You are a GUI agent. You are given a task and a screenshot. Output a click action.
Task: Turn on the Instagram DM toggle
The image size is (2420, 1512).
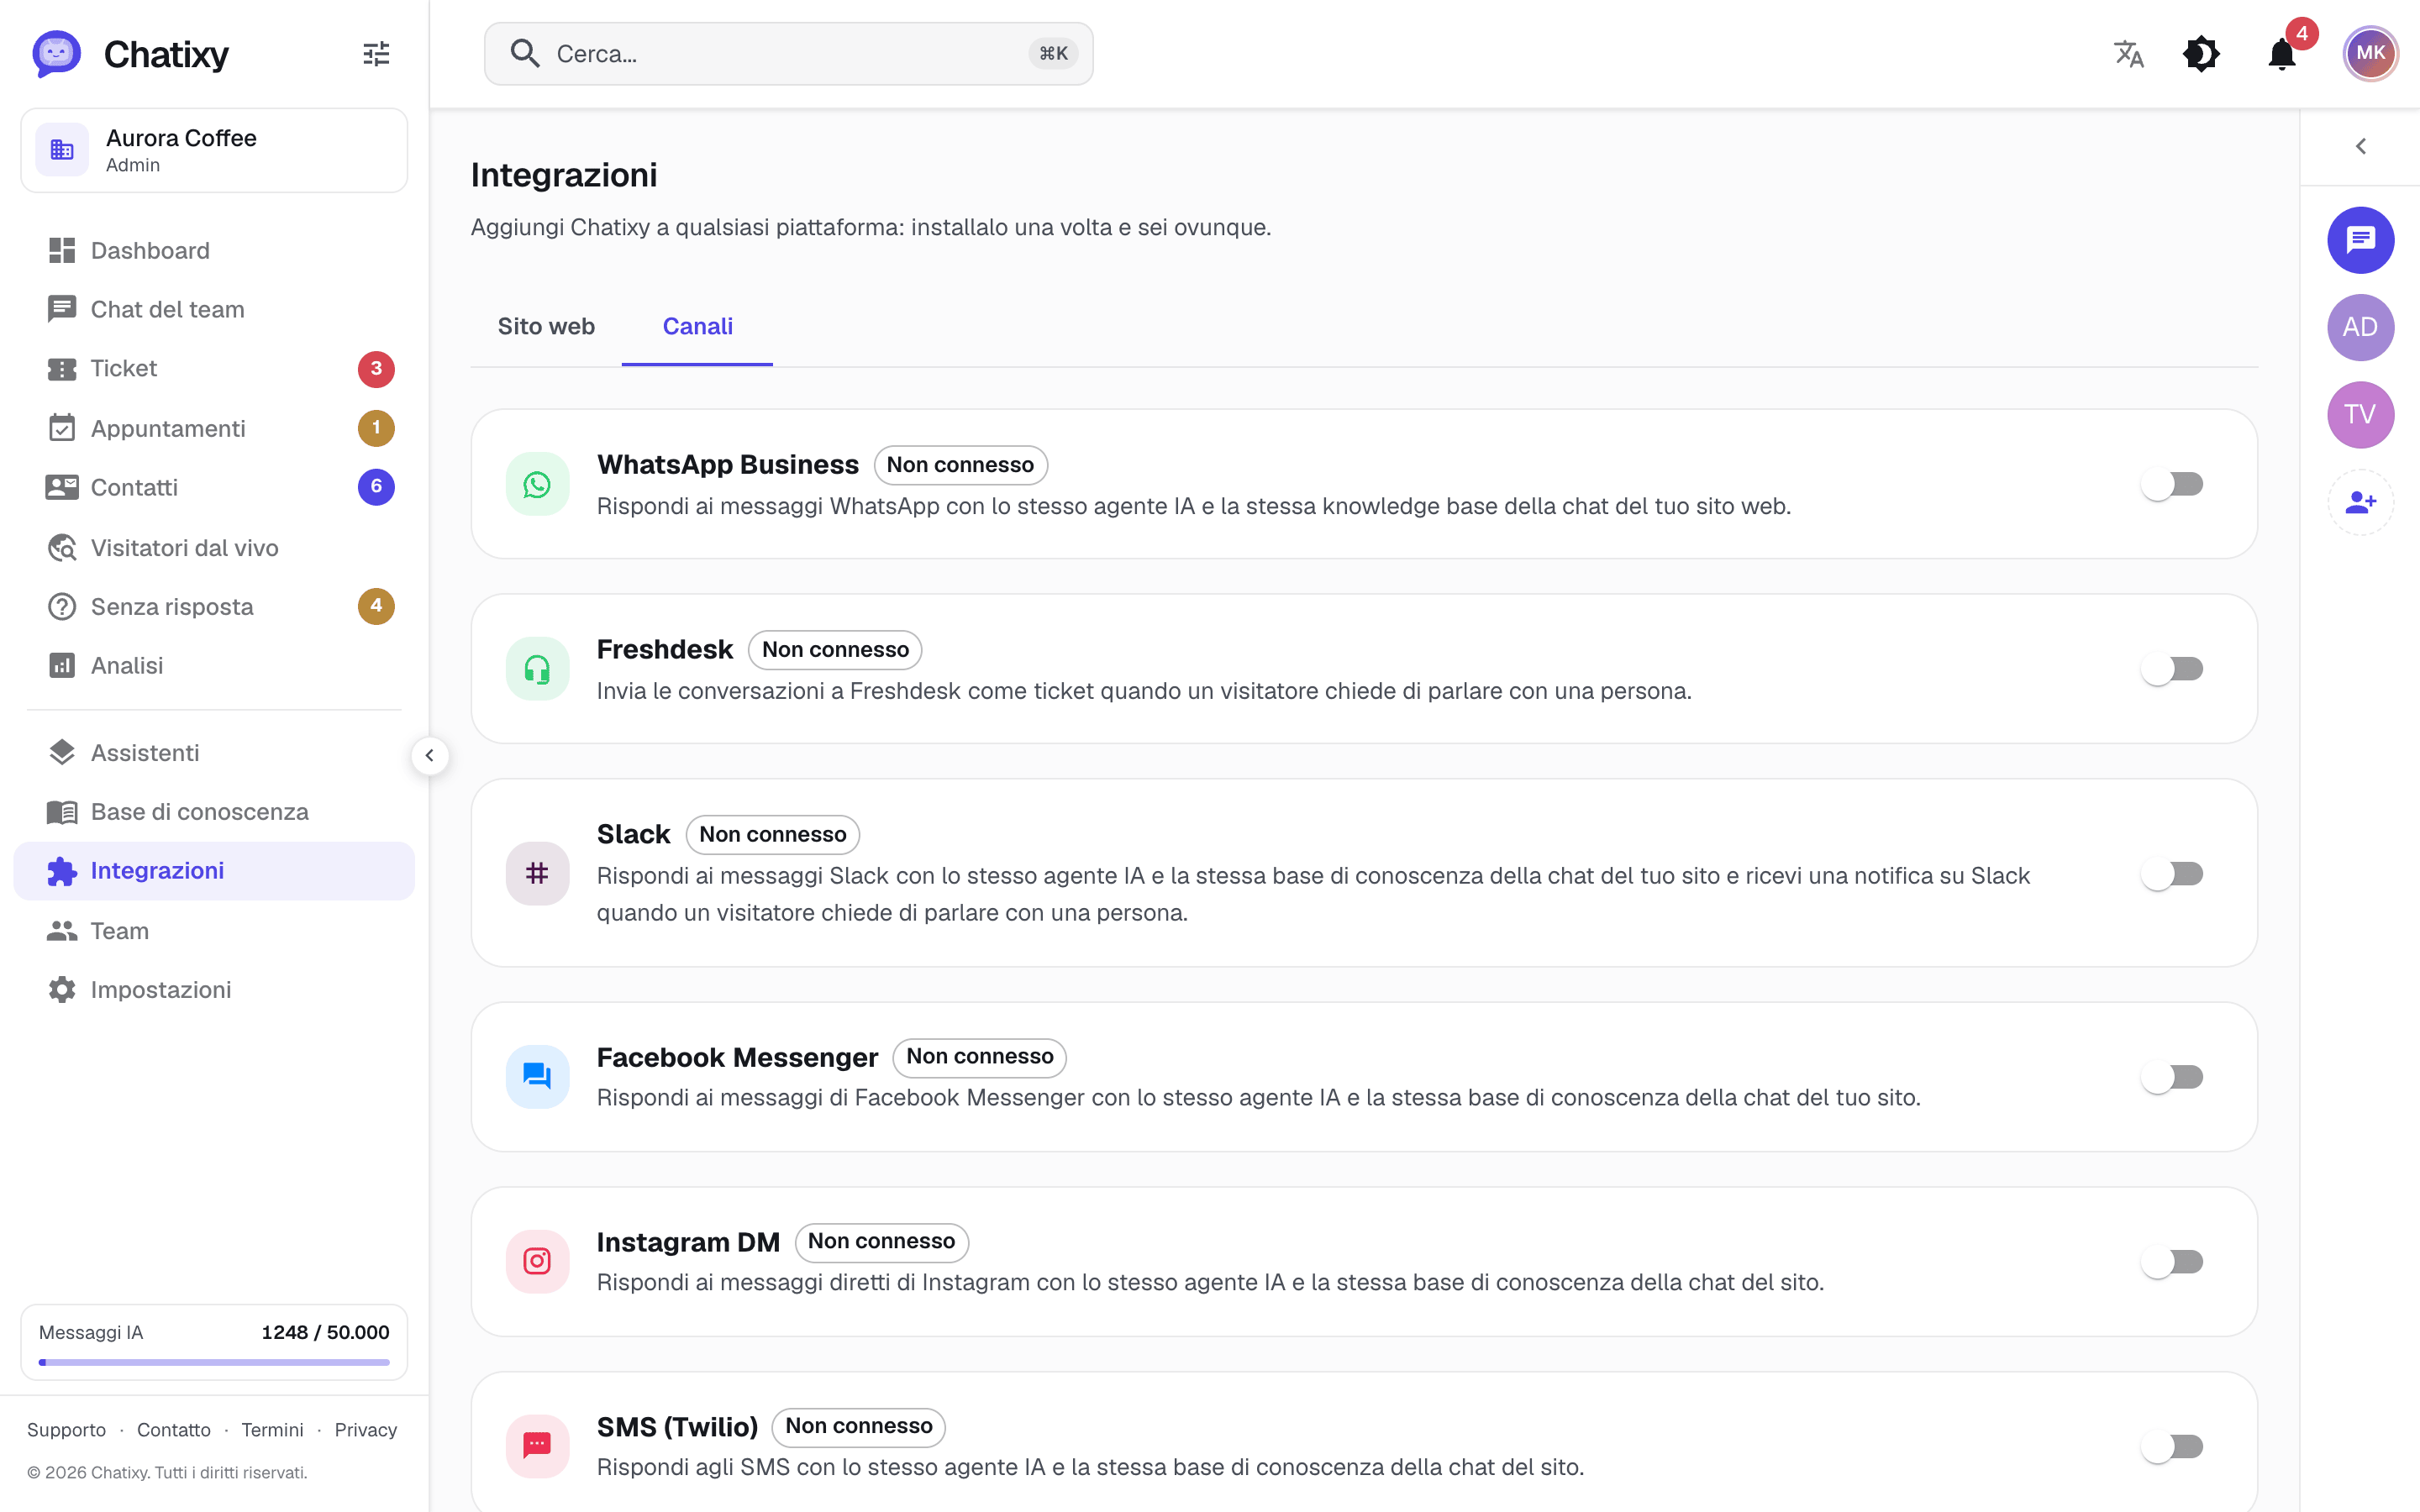2172,1262
